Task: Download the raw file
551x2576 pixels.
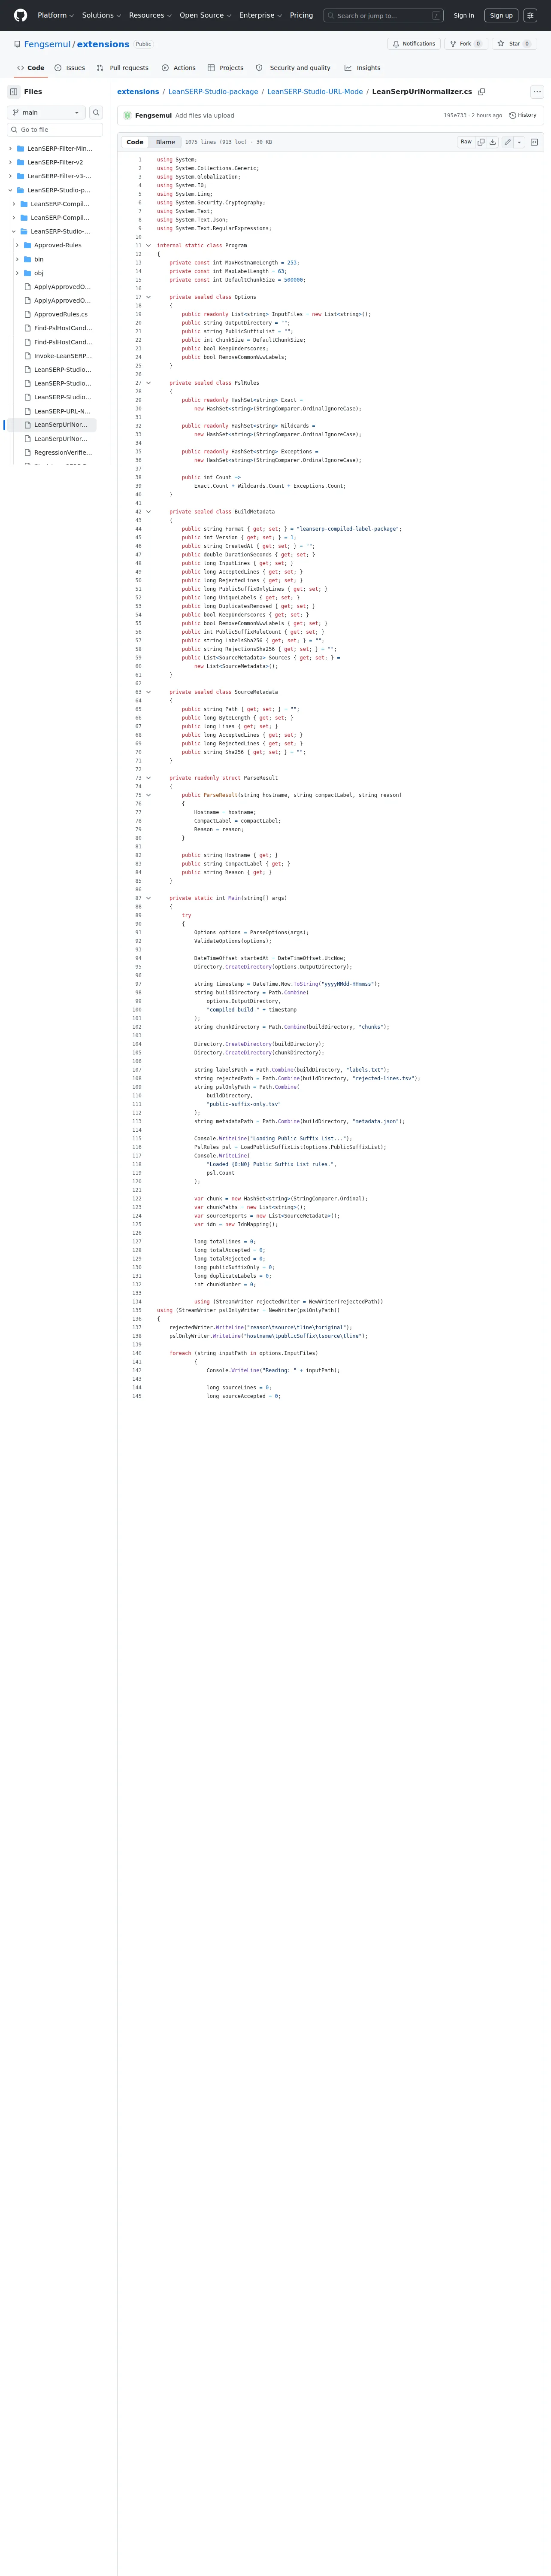Action: (x=492, y=142)
